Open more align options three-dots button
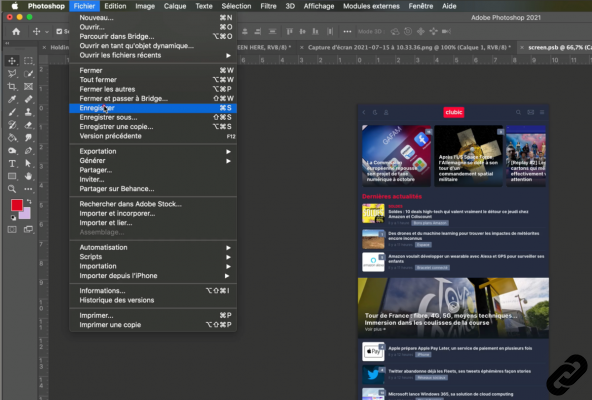This screenshot has height=400, width=592. pyautogui.click(x=347, y=32)
